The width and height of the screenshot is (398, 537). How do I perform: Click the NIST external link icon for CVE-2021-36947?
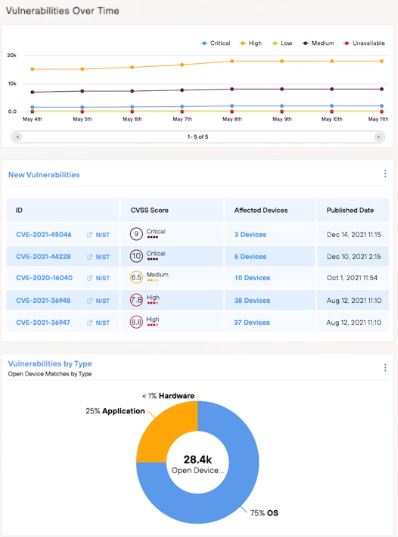click(90, 323)
